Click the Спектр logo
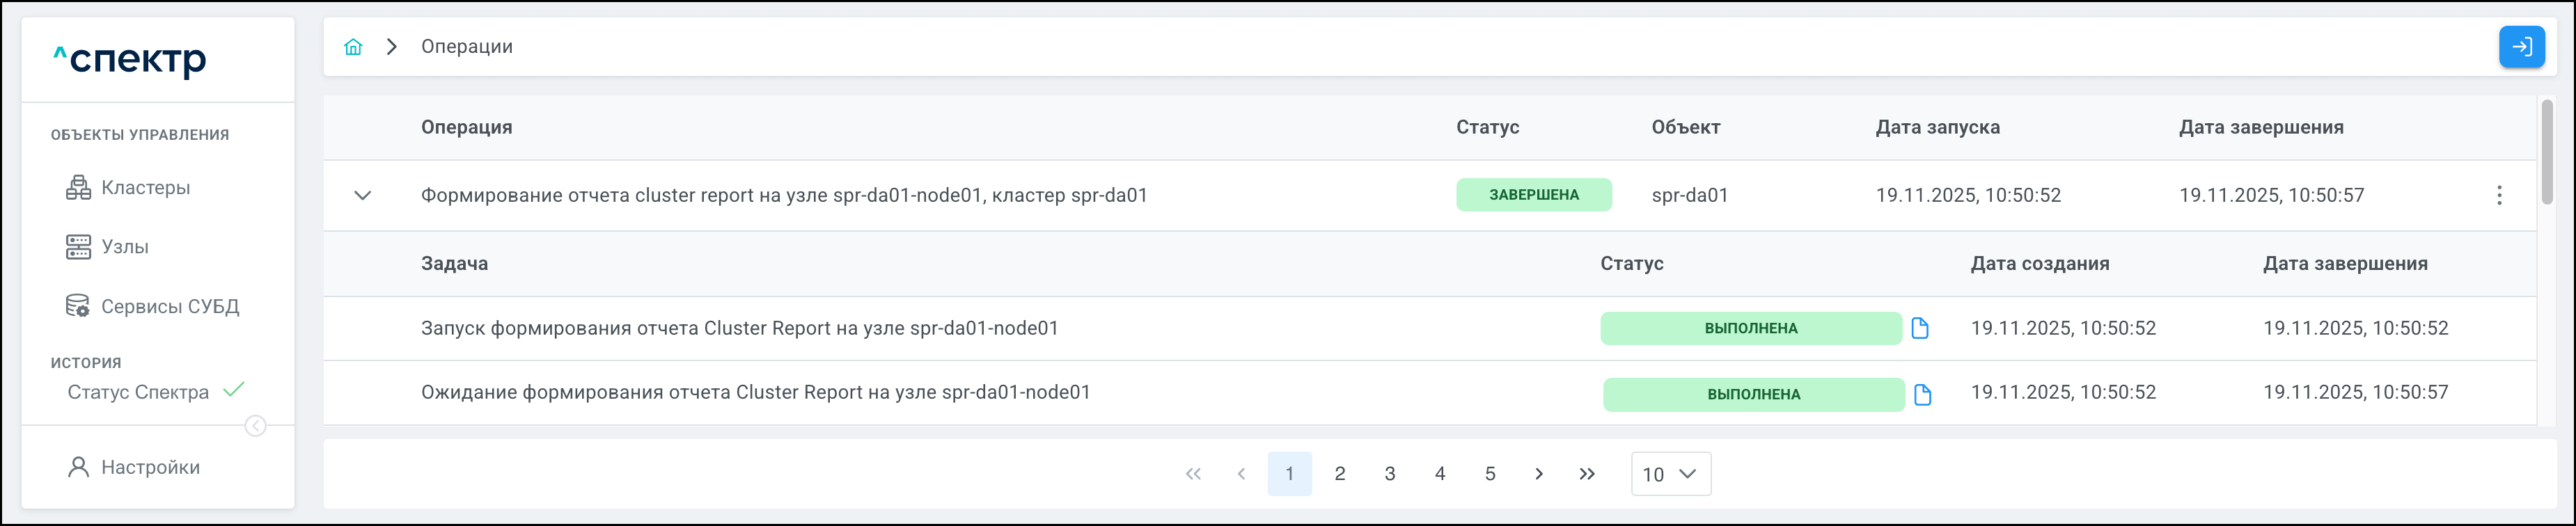Image resolution: width=2576 pixels, height=526 pixels. tap(130, 60)
